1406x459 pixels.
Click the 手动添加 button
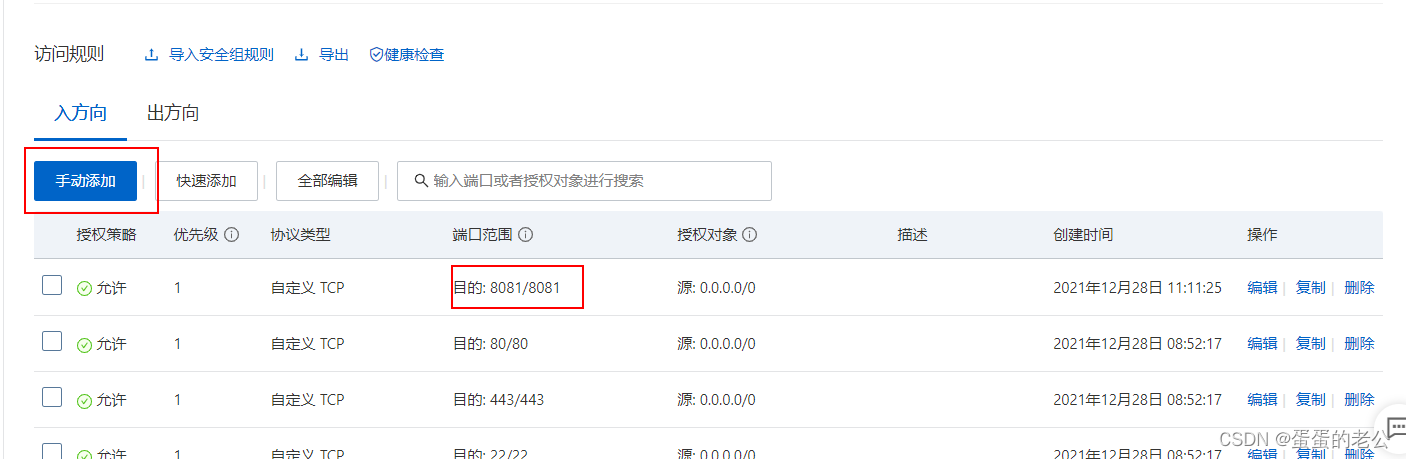pos(85,181)
